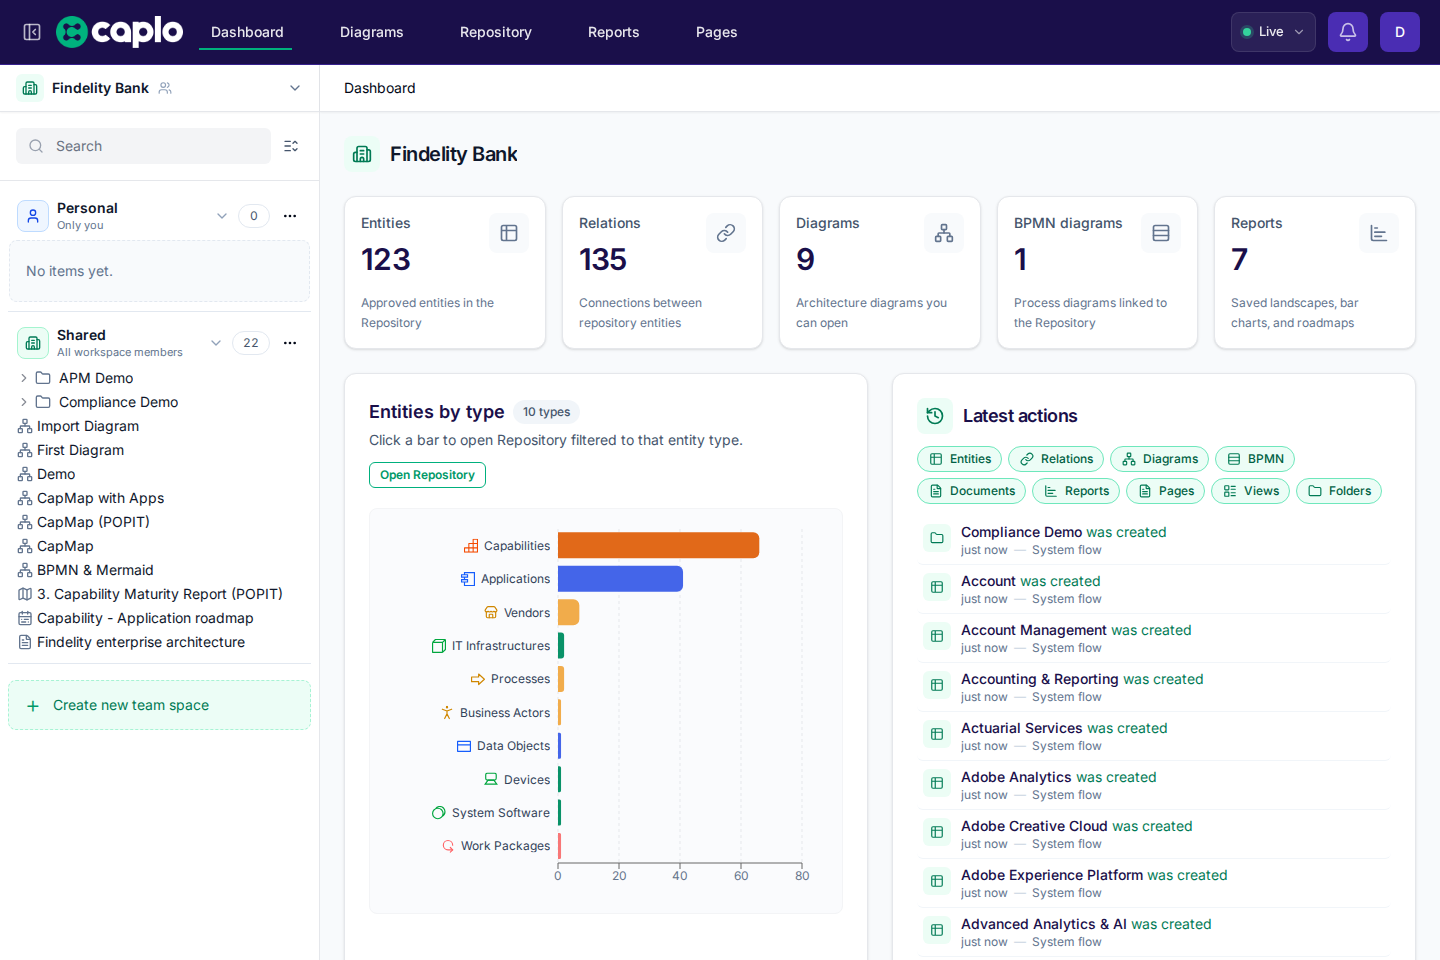Collapse the Personal space section
The width and height of the screenshot is (1440, 960).
[222, 216]
